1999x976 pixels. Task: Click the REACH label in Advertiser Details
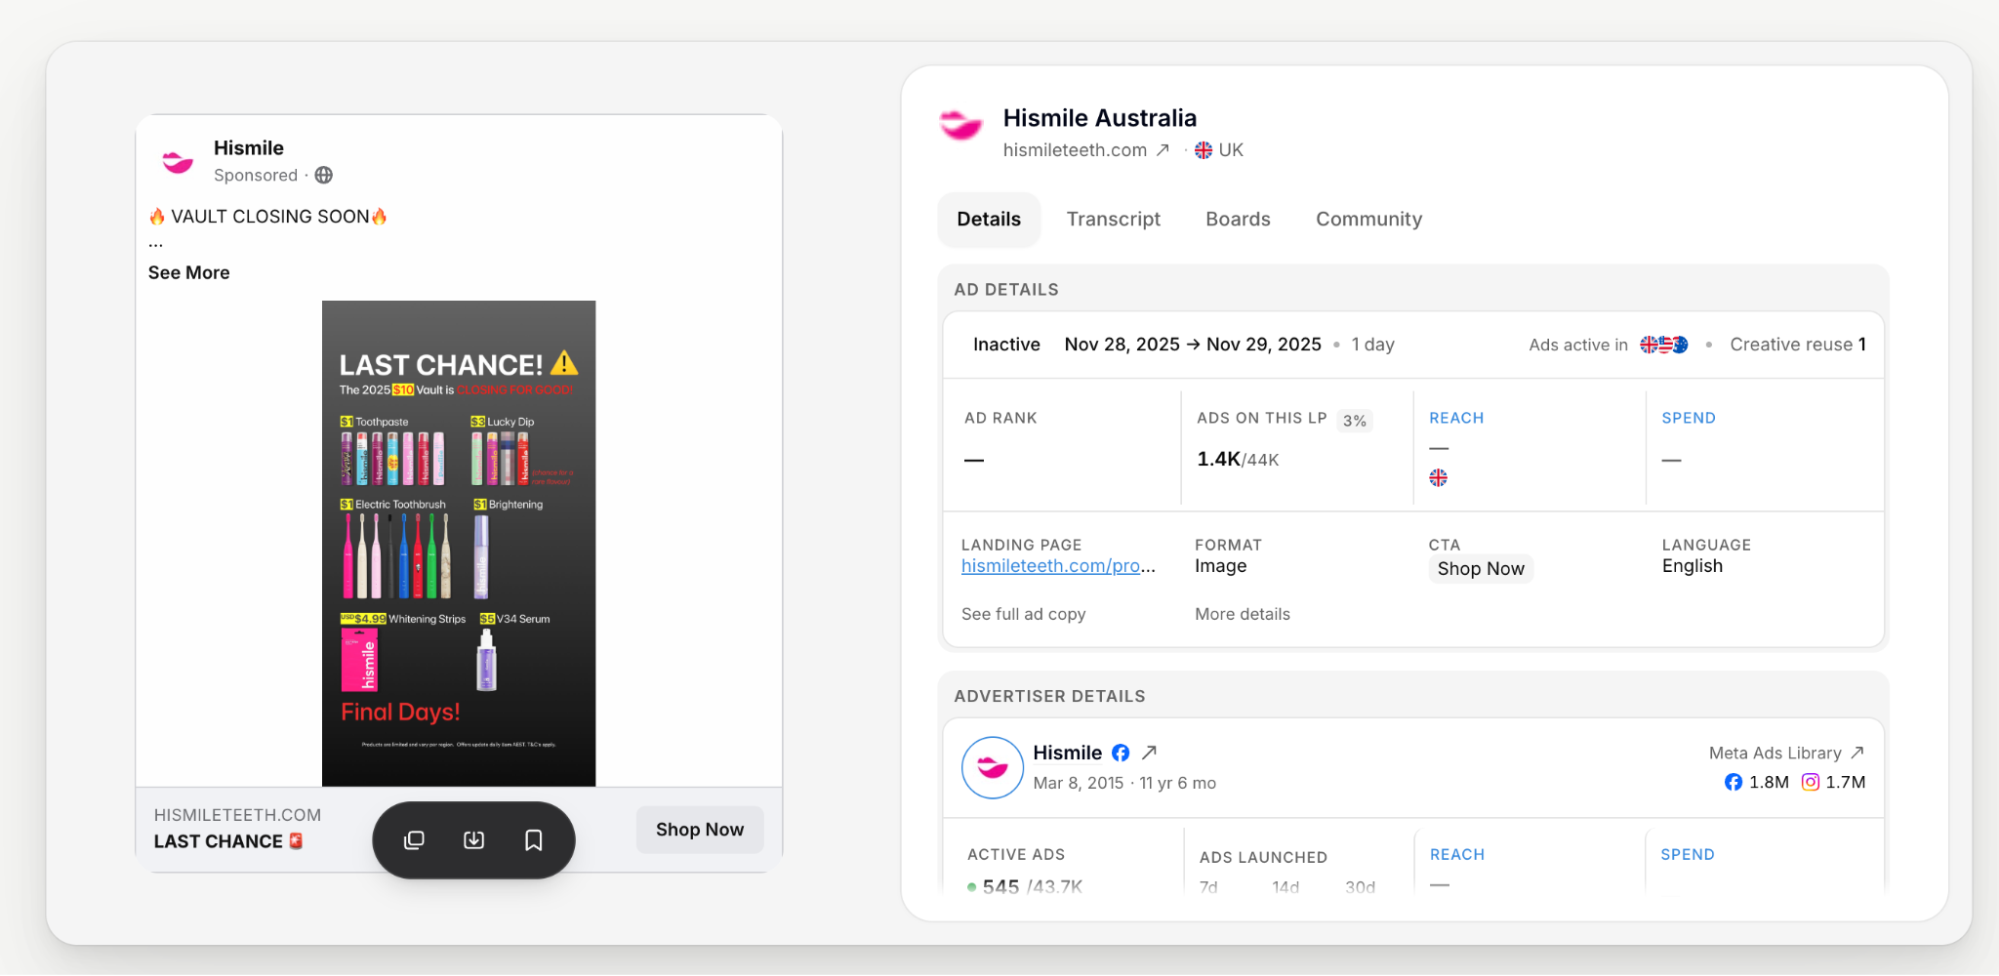(1457, 855)
